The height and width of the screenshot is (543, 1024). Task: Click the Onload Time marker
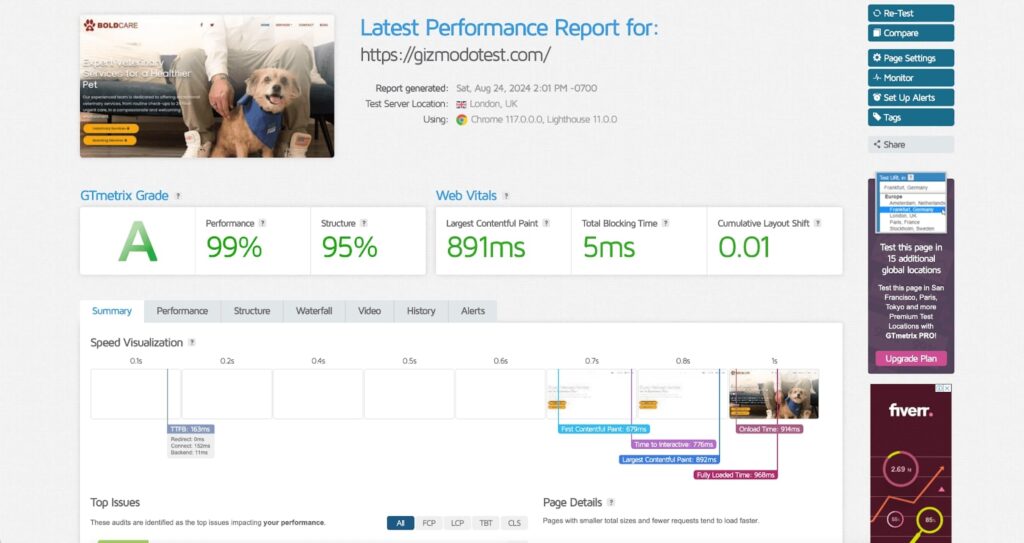click(x=769, y=429)
